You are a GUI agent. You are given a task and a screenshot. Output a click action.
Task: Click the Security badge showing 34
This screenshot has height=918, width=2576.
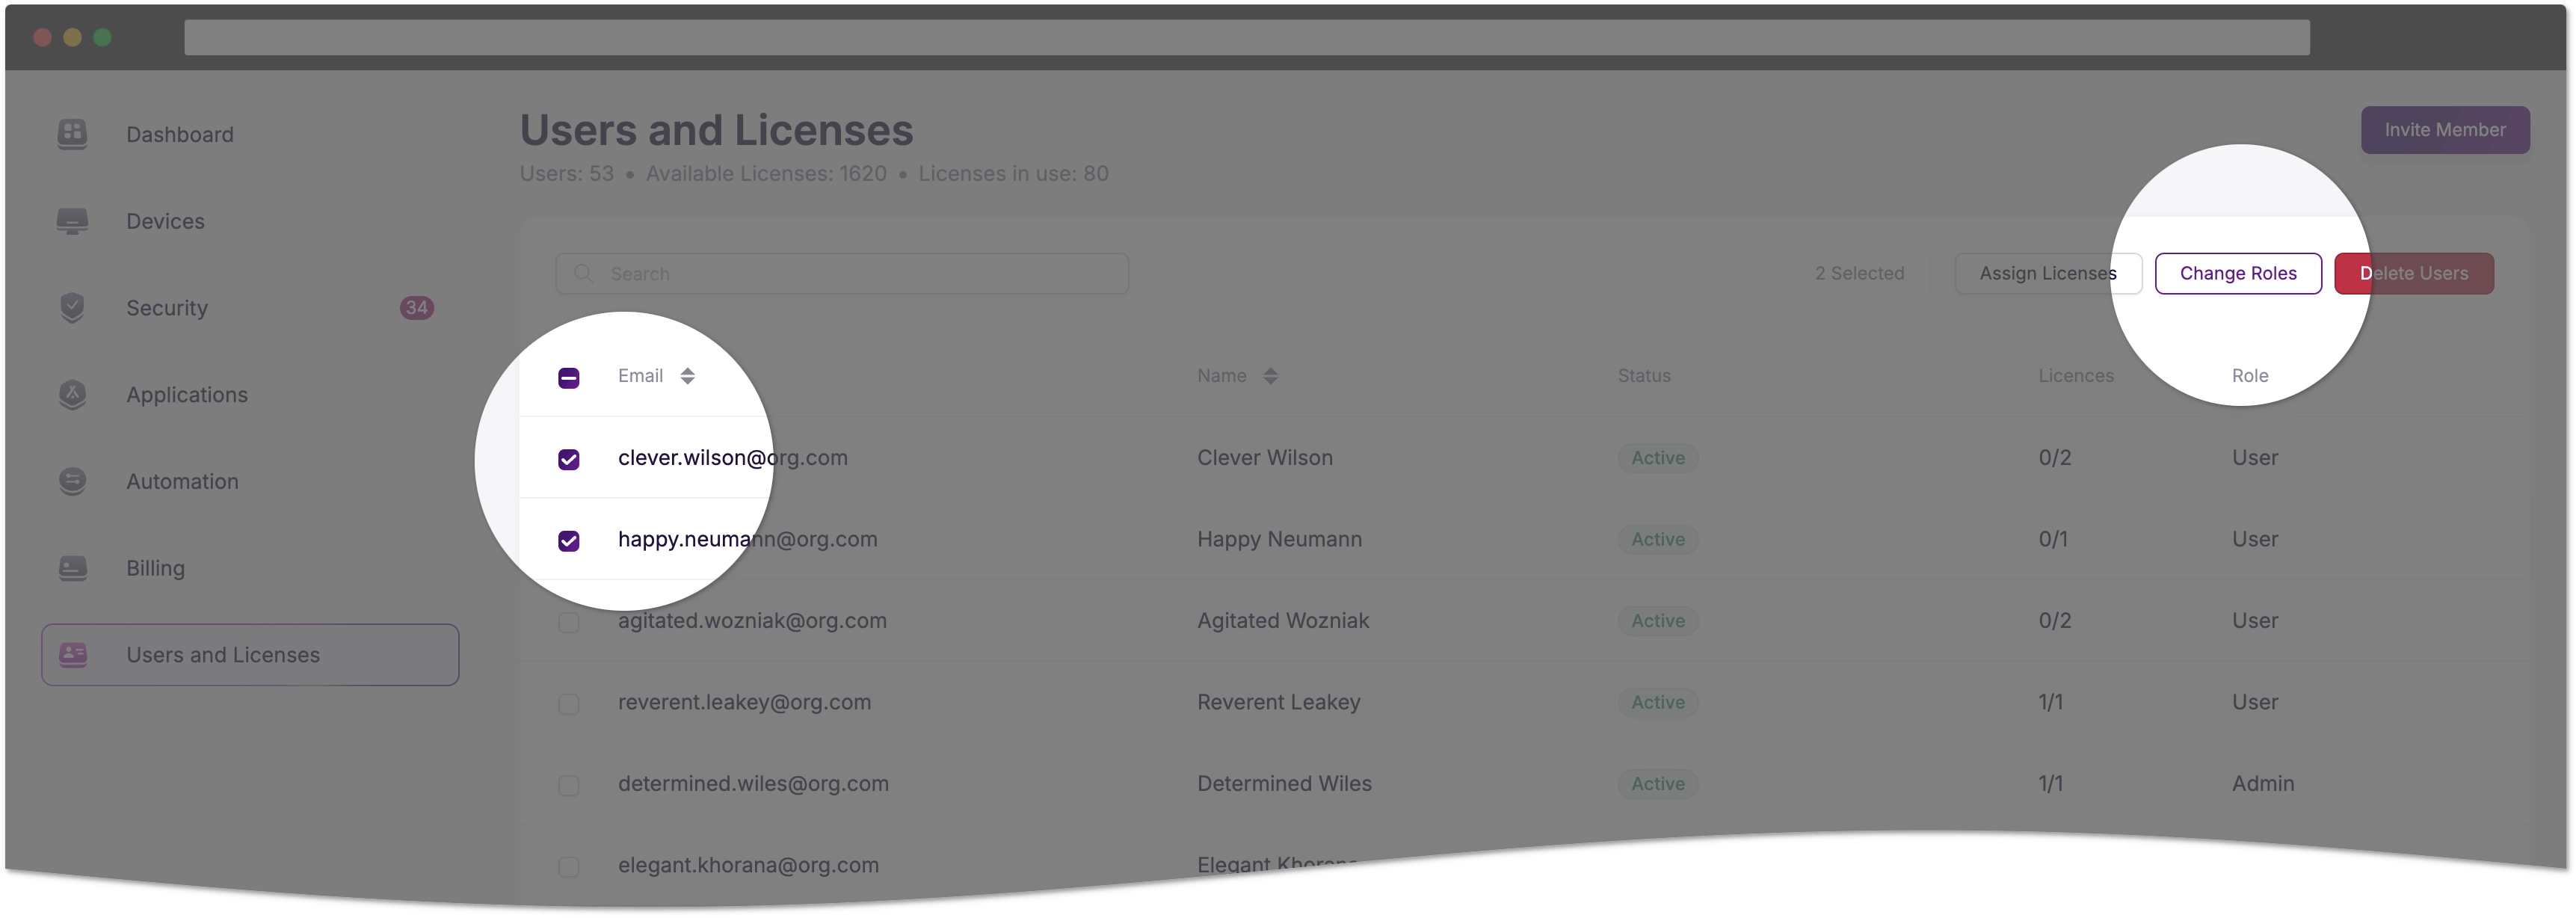(x=417, y=308)
